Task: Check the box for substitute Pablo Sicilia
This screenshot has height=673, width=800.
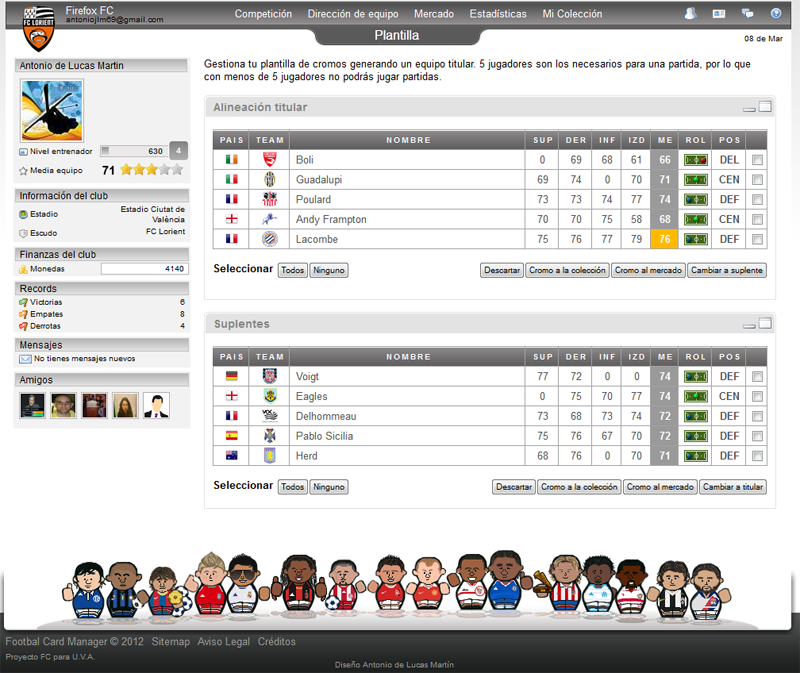Action: click(757, 436)
